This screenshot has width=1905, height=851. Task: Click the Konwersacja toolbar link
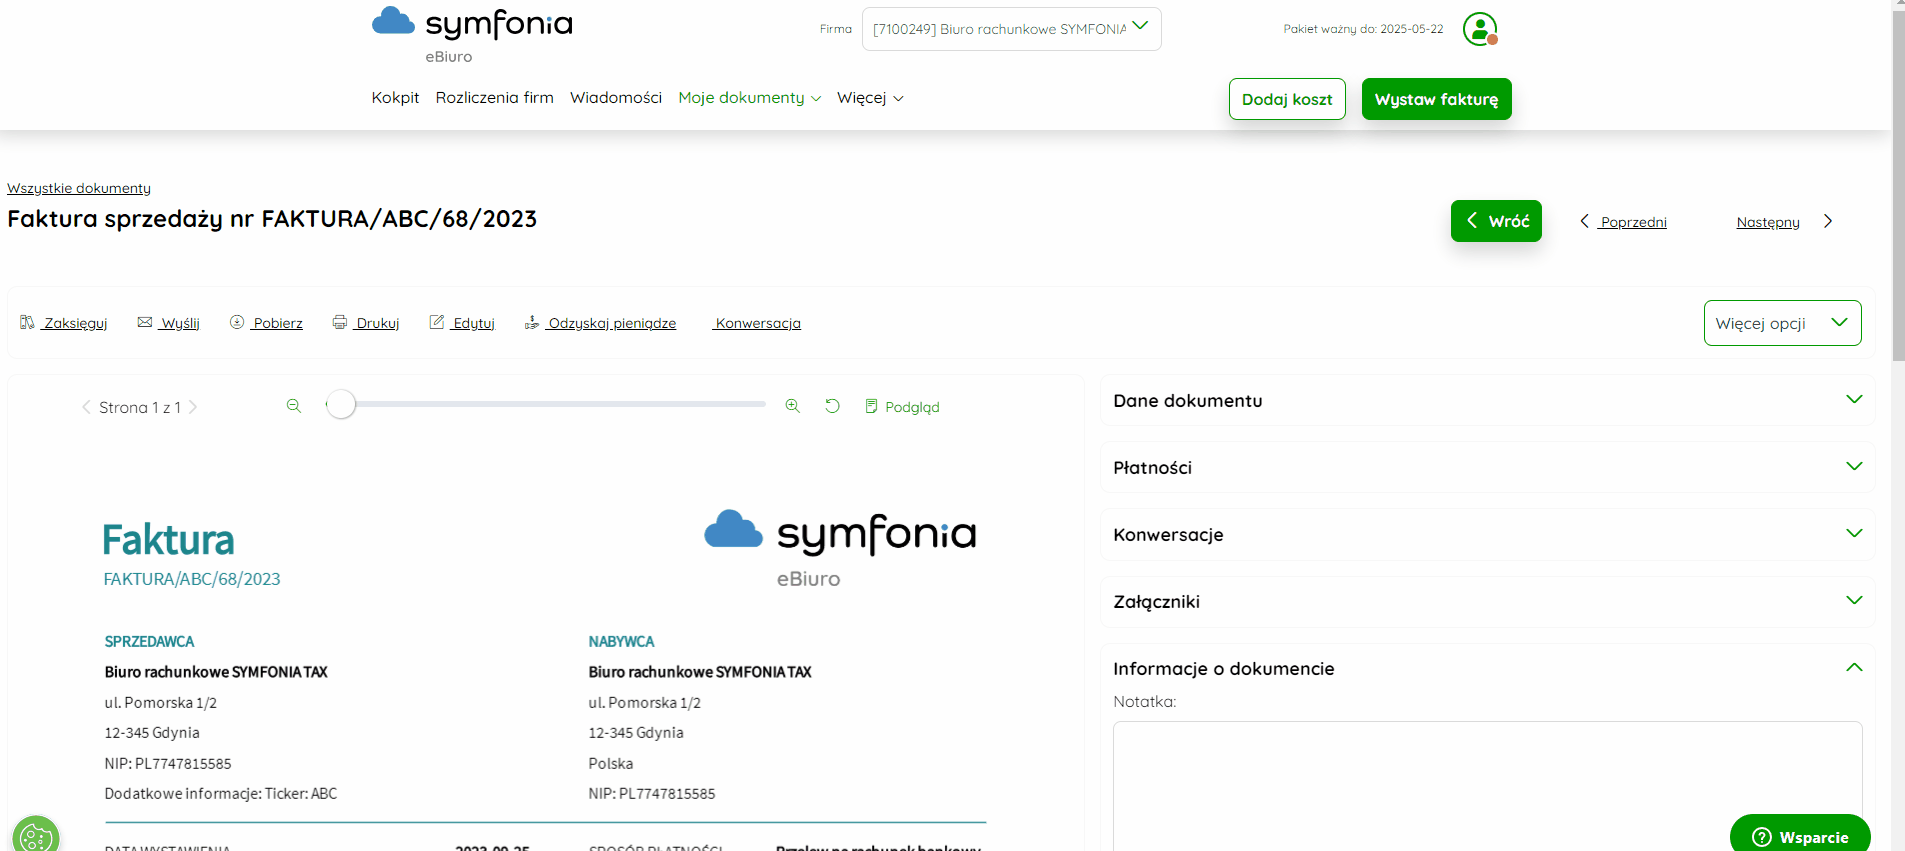coord(757,323)
